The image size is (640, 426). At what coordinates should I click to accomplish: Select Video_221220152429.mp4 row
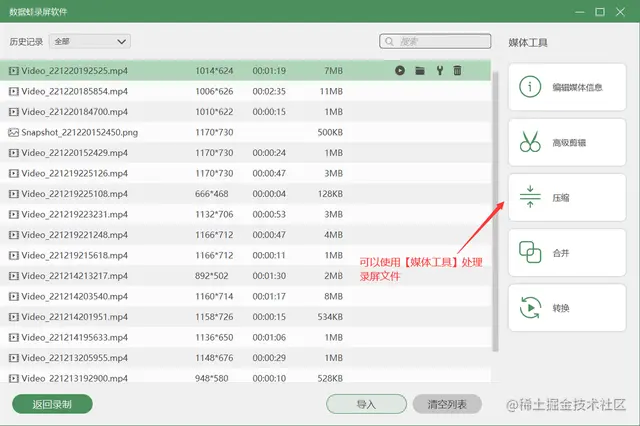(x=245, y=153)
